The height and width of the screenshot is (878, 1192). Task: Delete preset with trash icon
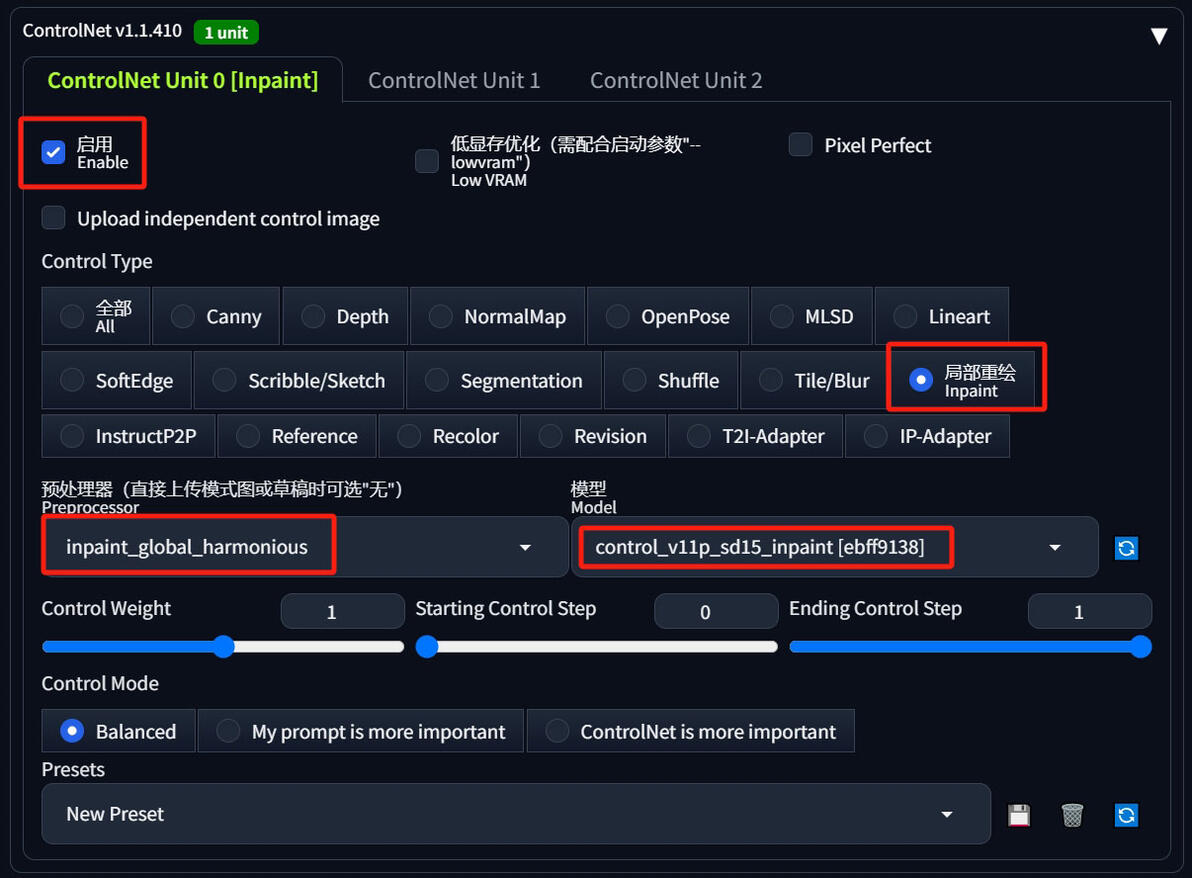click(x=1072, y=815)
